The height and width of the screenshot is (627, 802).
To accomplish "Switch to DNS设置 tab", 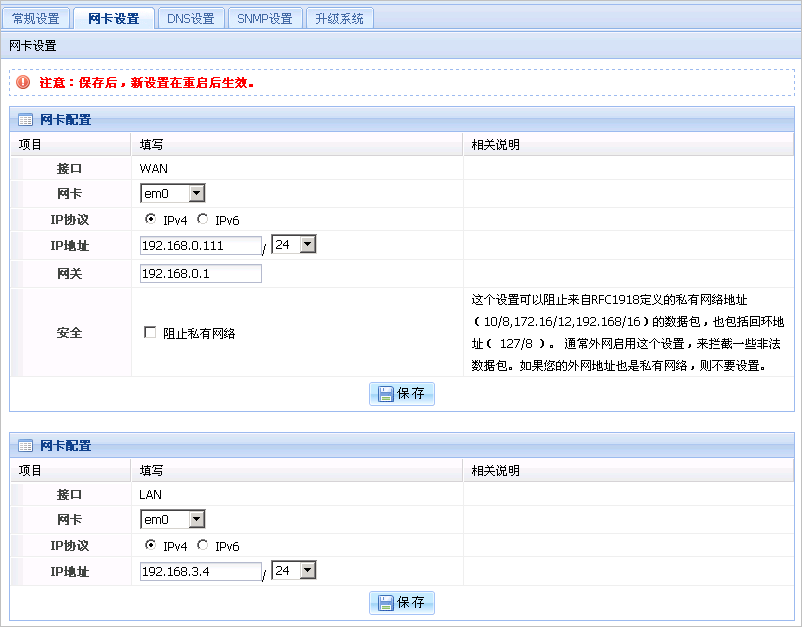I will click(191, 19).
